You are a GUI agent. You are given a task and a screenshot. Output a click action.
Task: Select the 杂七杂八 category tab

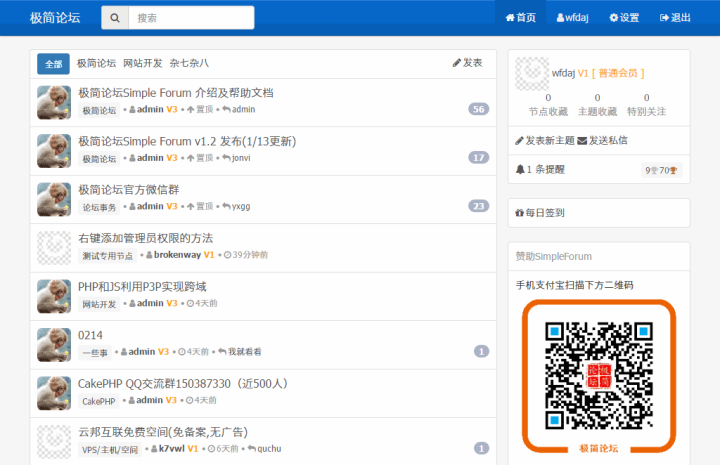(189, 63)
